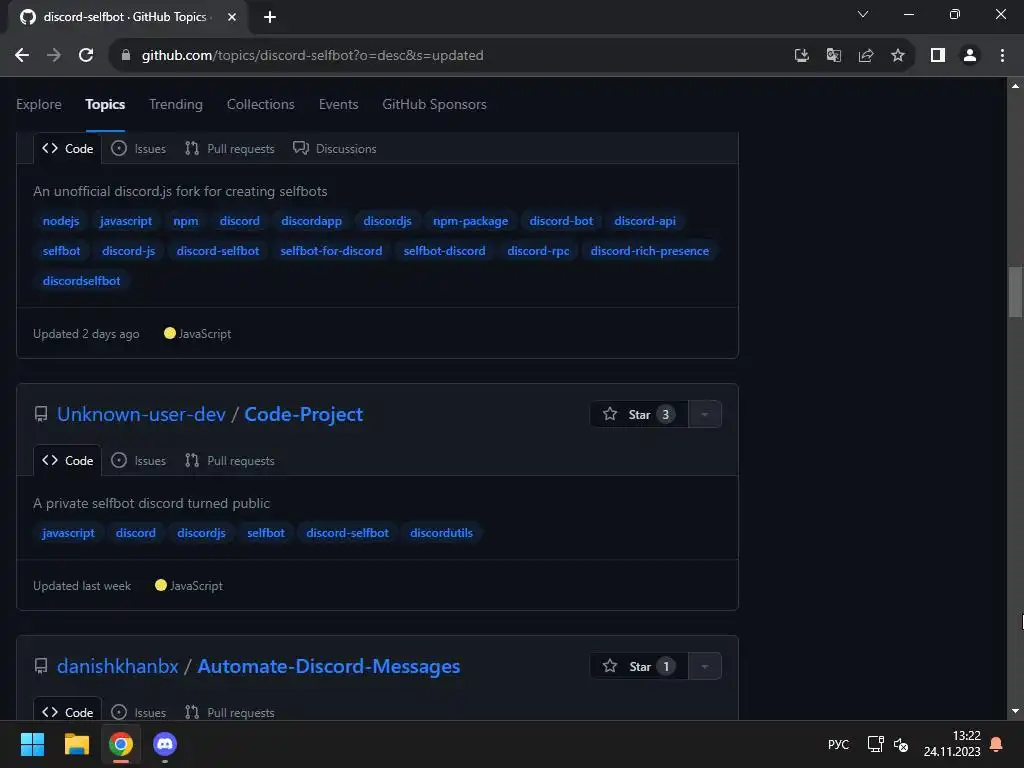Screen dimensions: 1024x768
Task: Open the discordselfbot topic tag
Action: click(81, 281)
